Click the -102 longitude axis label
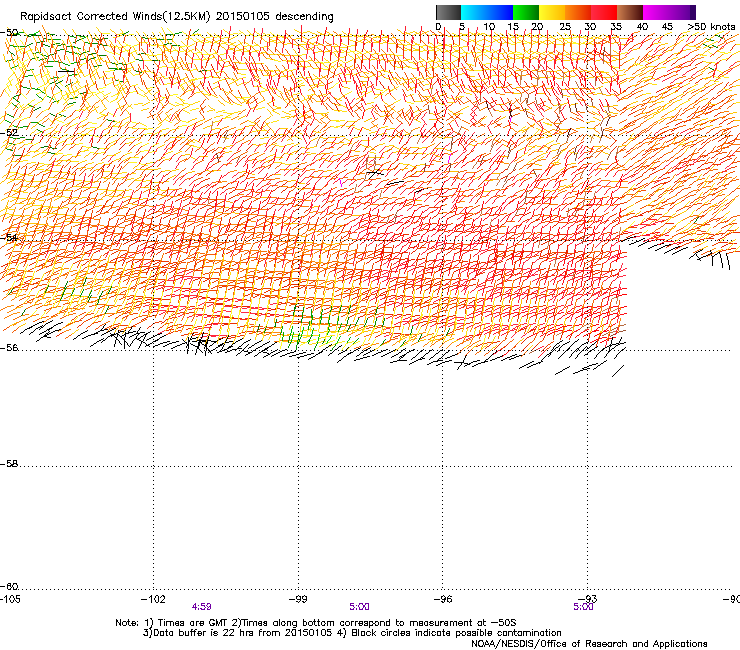This screenshot has height=650, width=740. point(153,599)
